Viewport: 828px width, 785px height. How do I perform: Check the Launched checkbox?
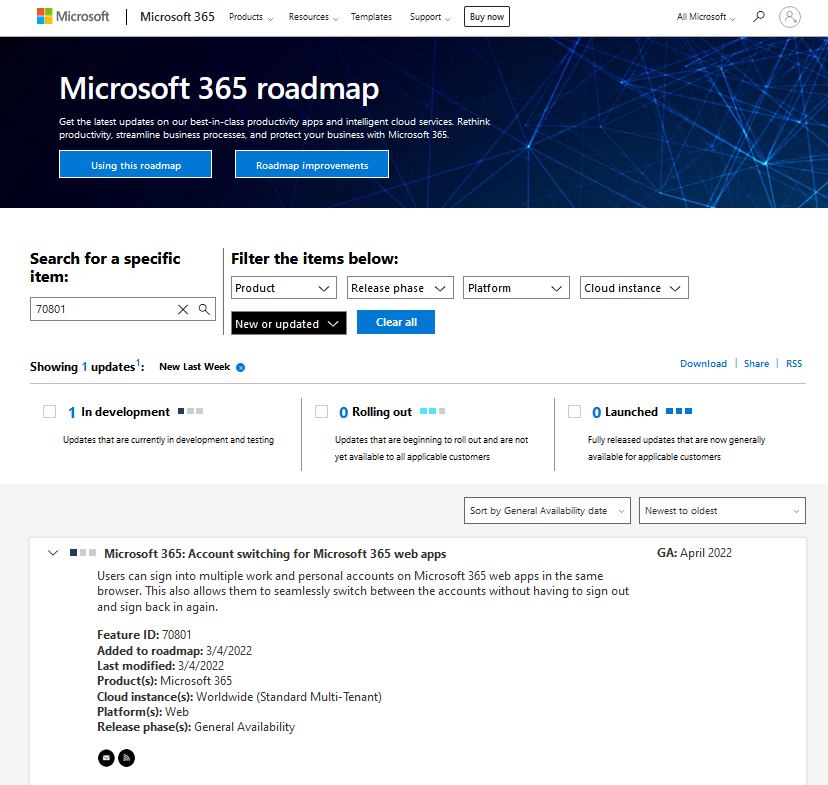575,412
